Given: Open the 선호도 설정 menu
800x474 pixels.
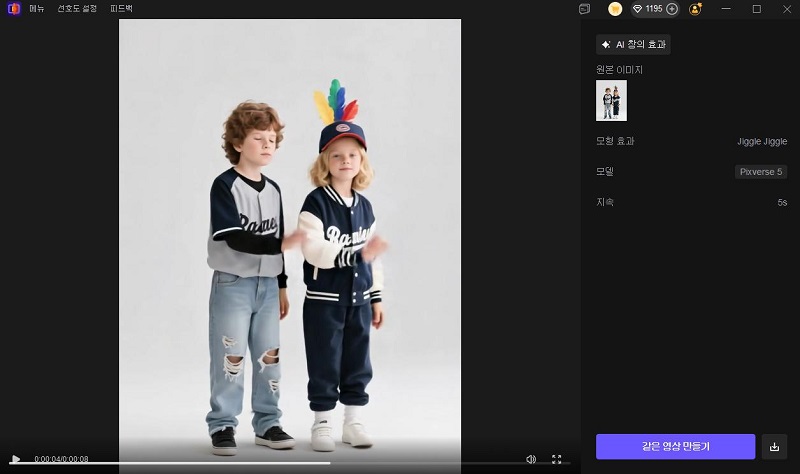Looking at the screenshot, I should click(77, 9).
